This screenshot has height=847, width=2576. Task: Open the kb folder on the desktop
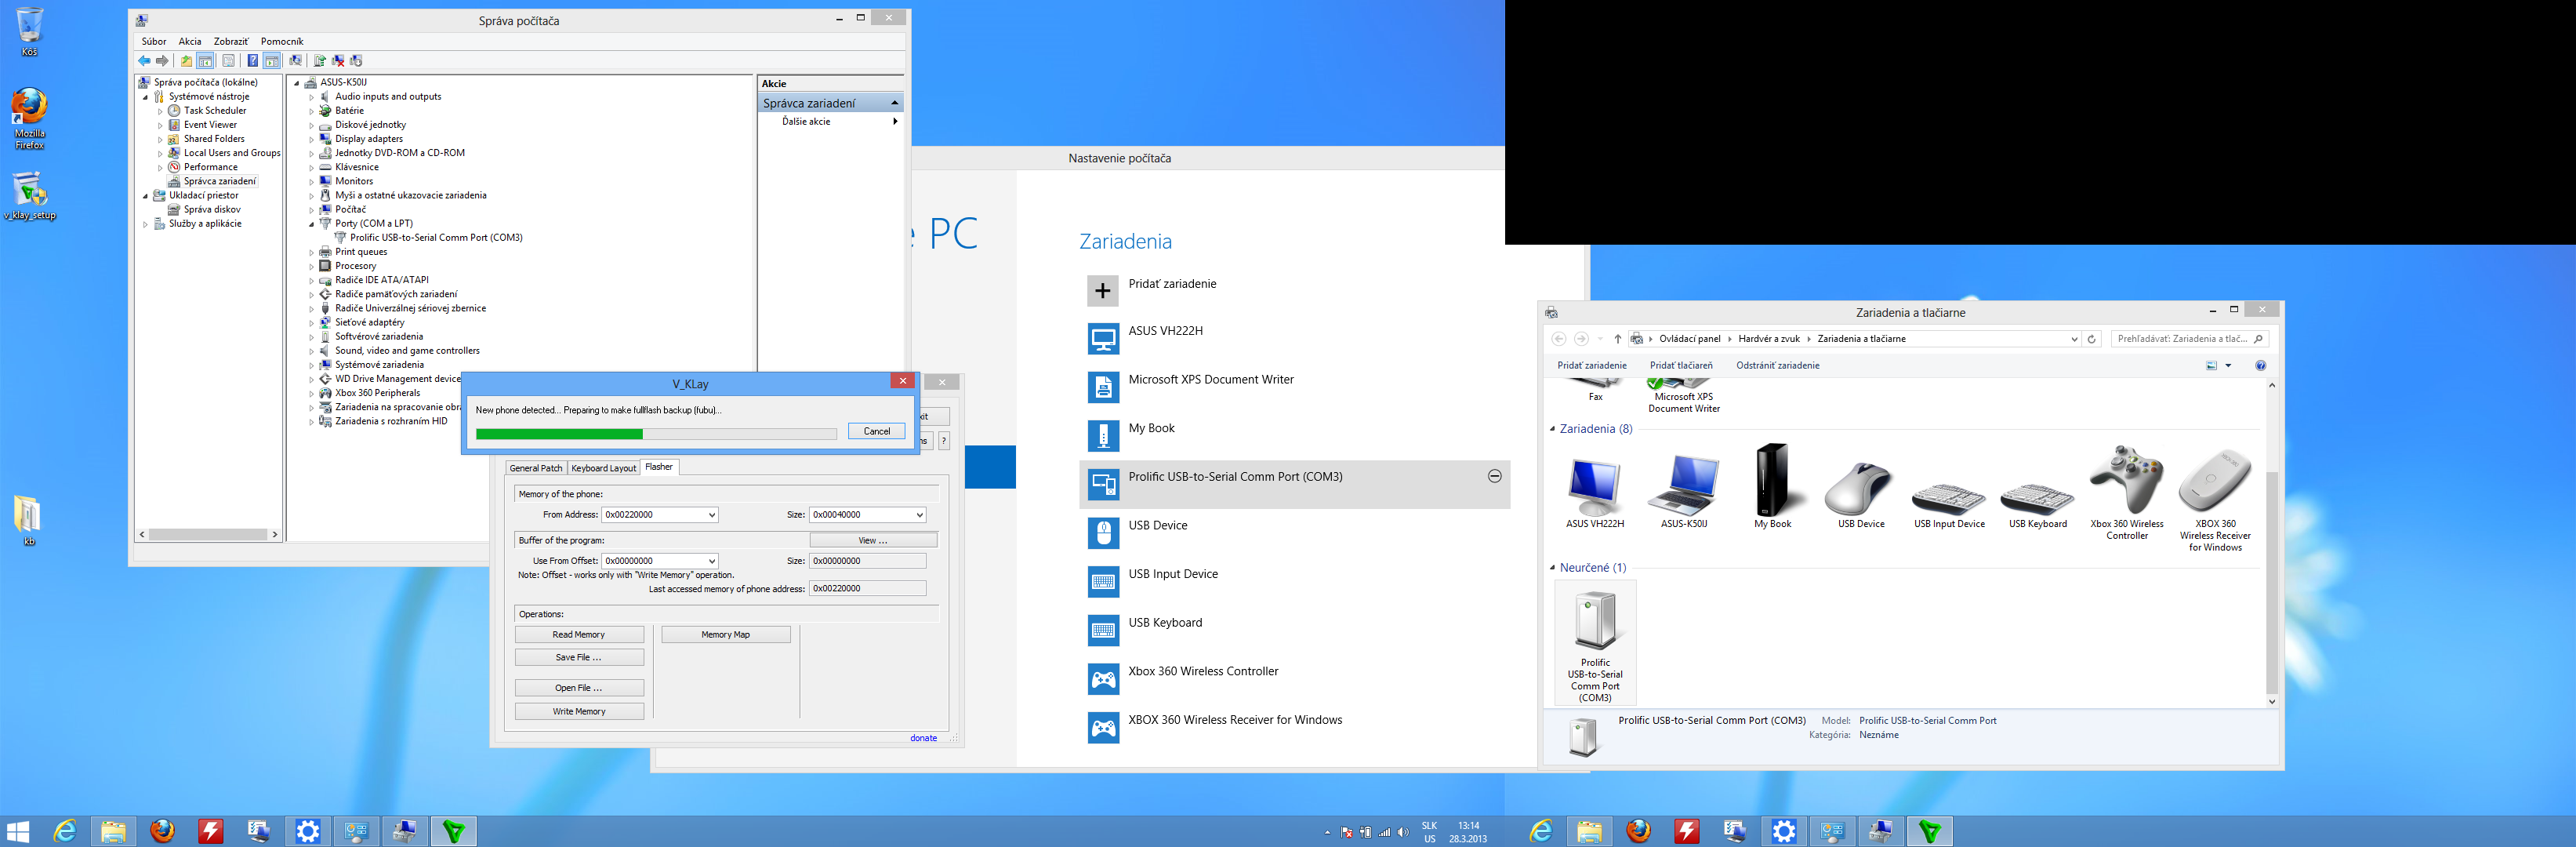28,520
